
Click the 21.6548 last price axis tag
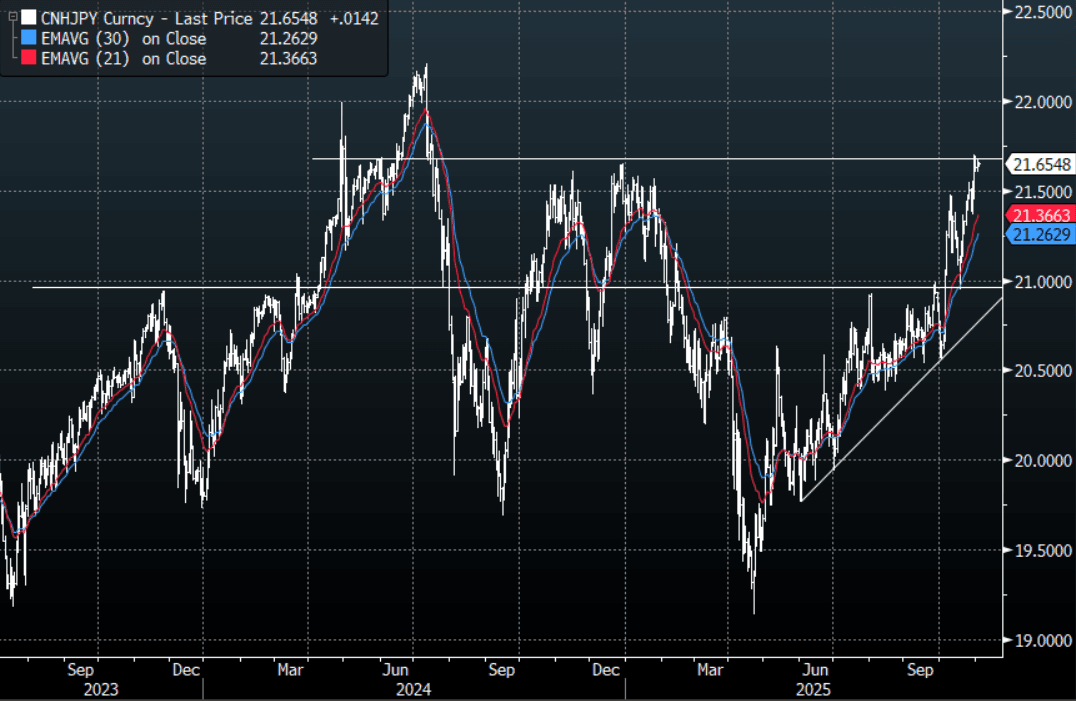coord(1042,164)
